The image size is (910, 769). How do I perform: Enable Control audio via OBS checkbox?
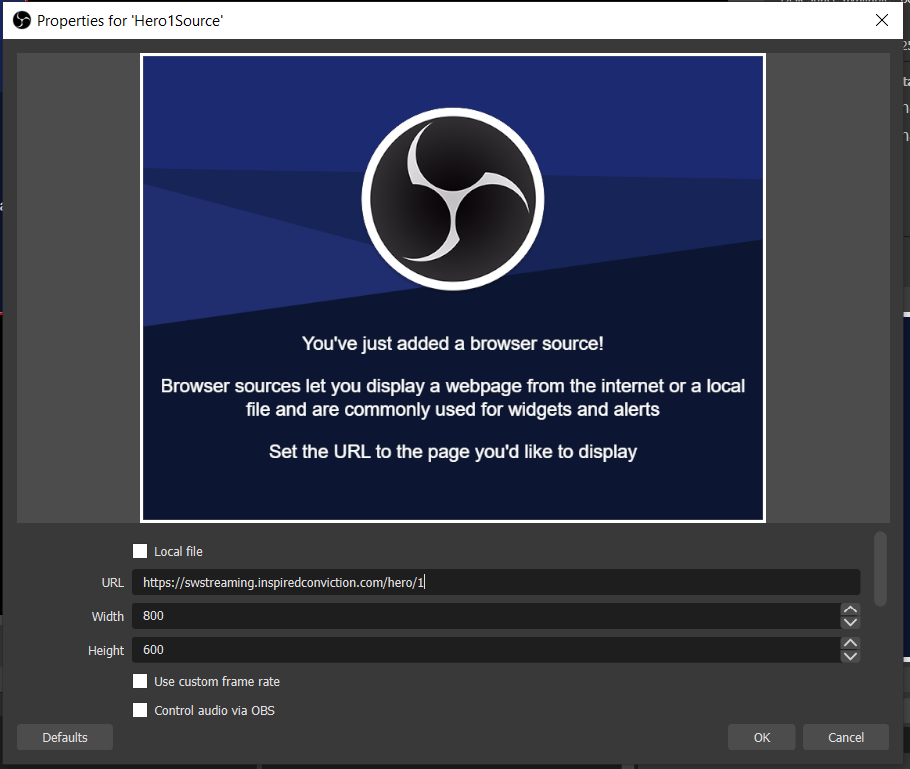(140, 710)
